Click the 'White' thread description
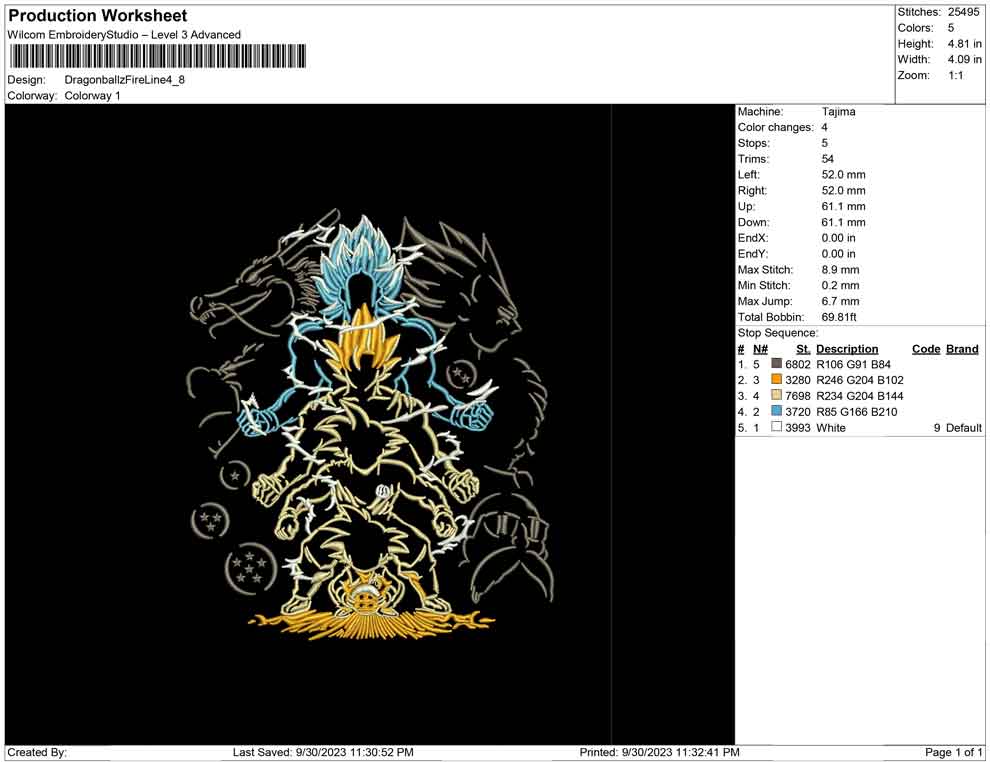The image size is (990, 762). [831, 427]
